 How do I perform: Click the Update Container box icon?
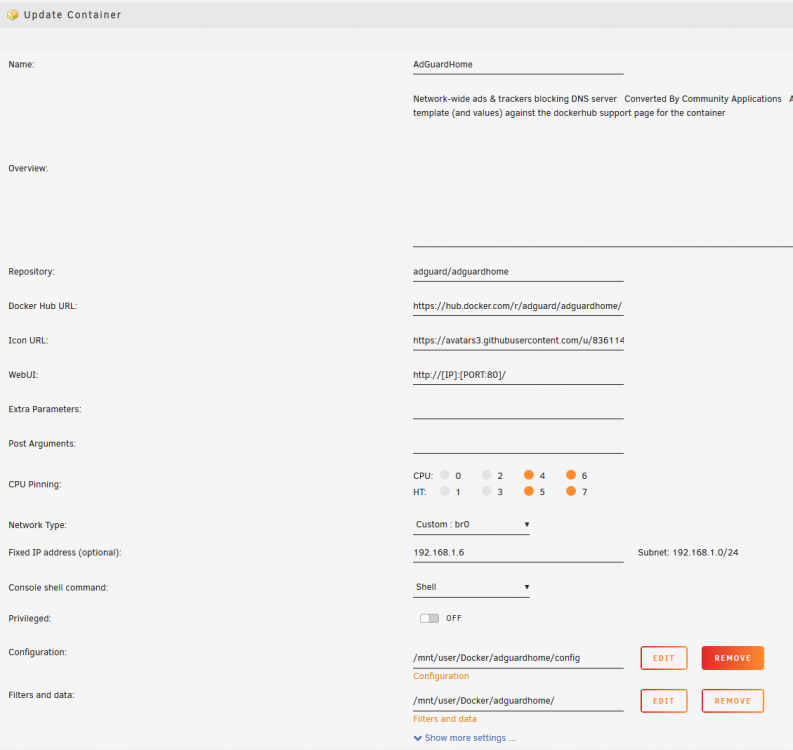tap(13, 15)
